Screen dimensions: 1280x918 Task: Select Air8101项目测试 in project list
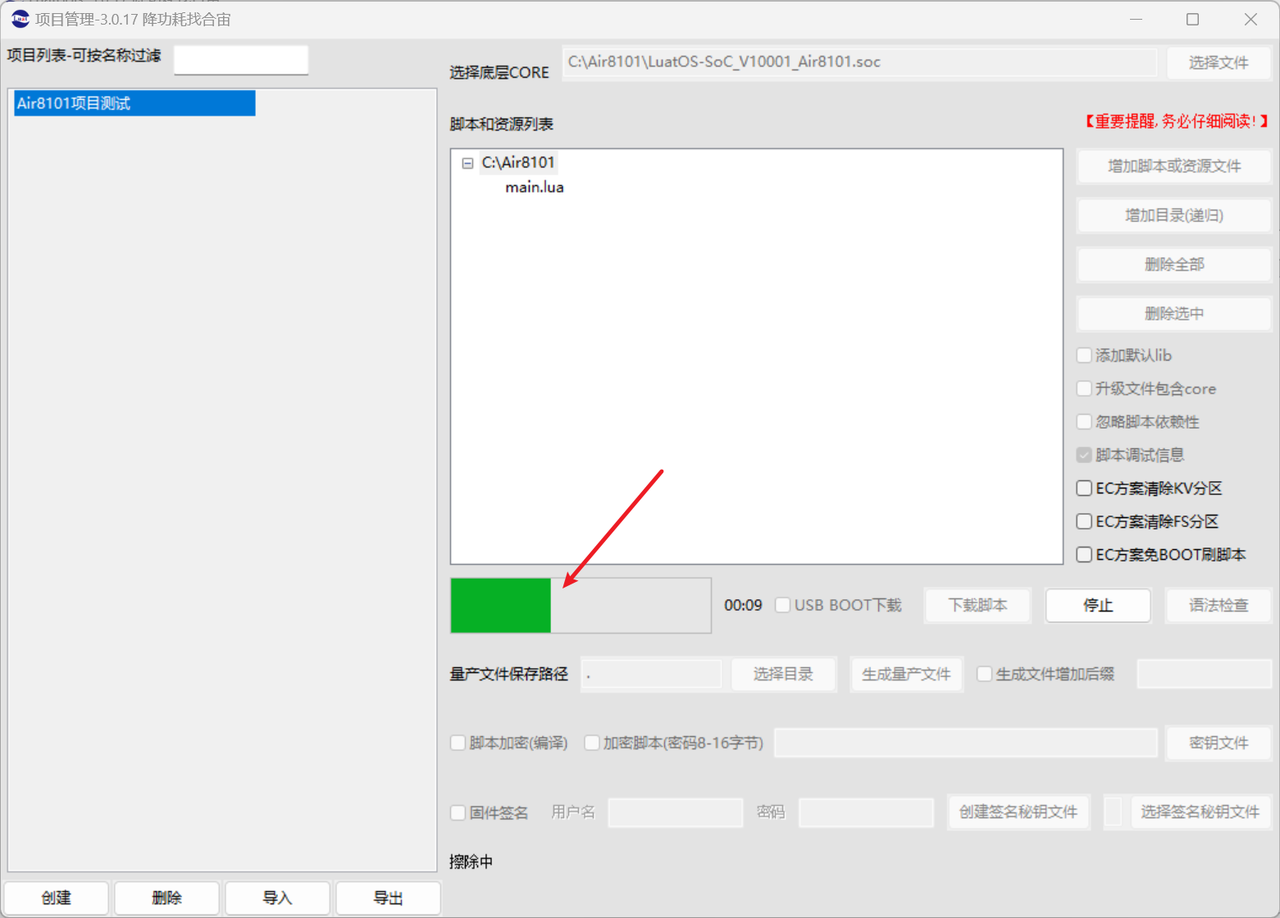click(135, 103)
